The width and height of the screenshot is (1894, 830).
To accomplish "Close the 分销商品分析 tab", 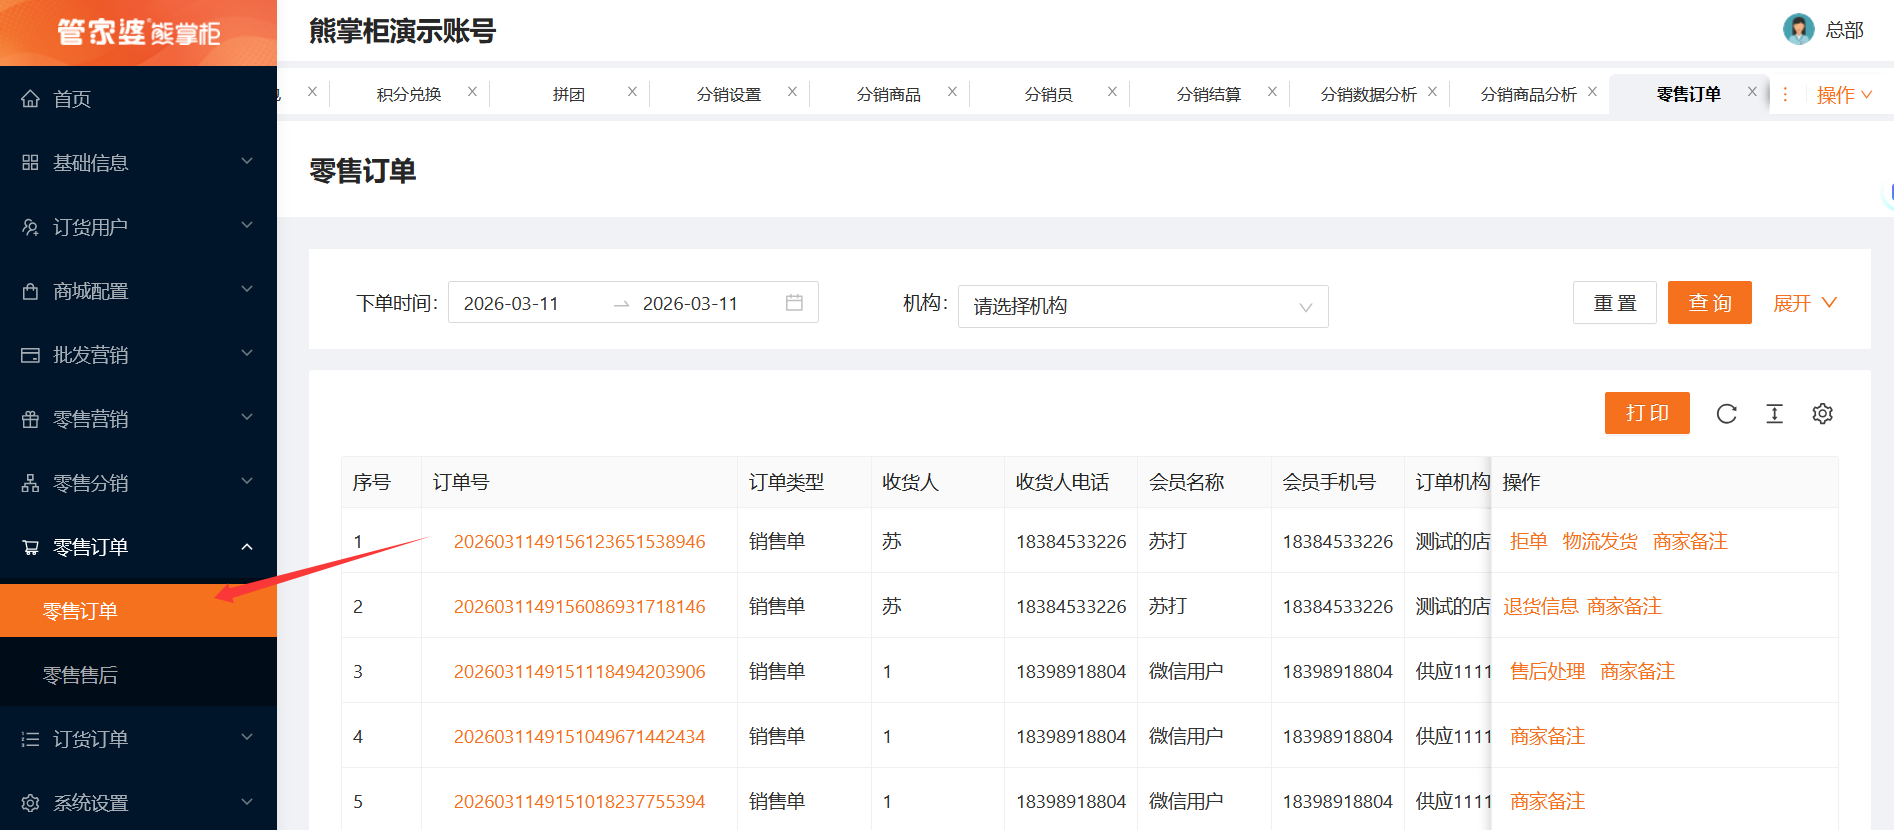I will point(1592,92).
